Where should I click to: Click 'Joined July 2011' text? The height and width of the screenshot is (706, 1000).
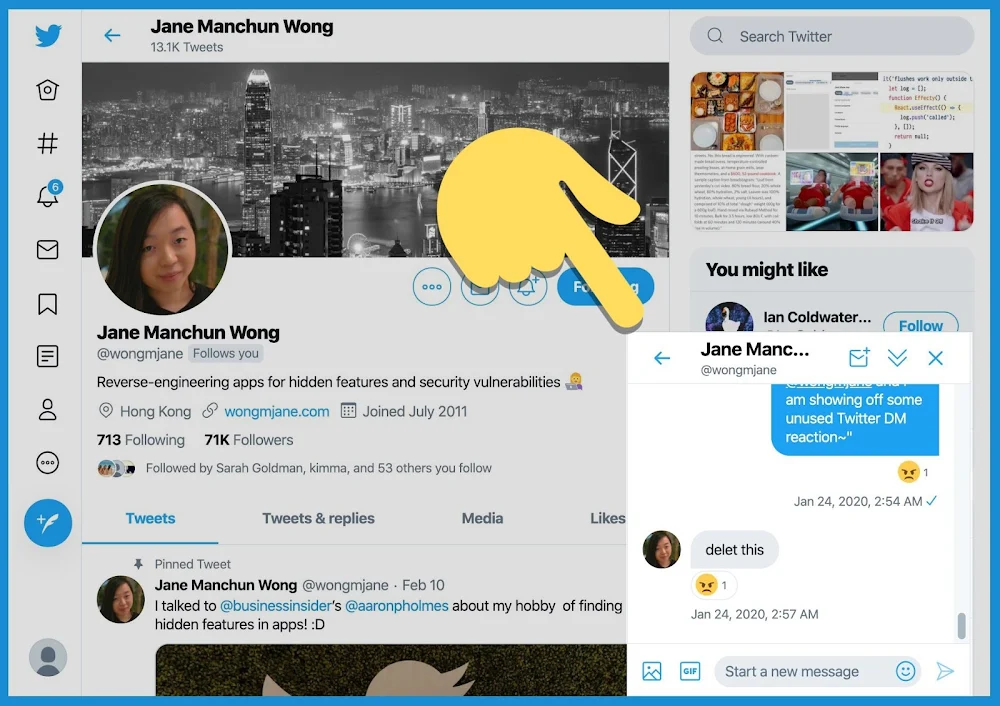click(x=415, y=411)
